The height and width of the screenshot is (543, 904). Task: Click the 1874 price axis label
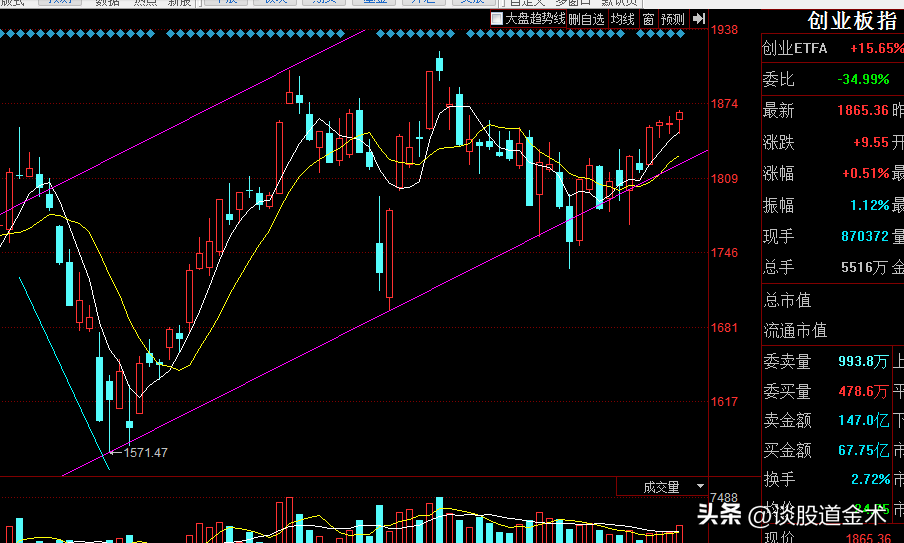tap(724, 104)
